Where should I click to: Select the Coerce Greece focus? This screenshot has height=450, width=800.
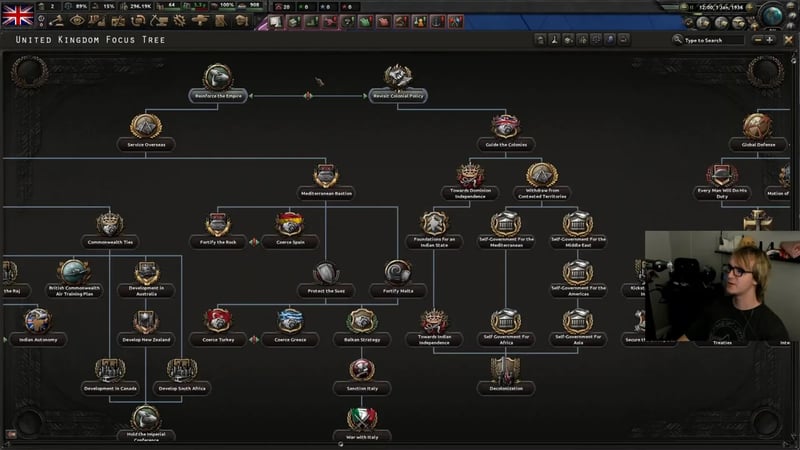[290, 327]
